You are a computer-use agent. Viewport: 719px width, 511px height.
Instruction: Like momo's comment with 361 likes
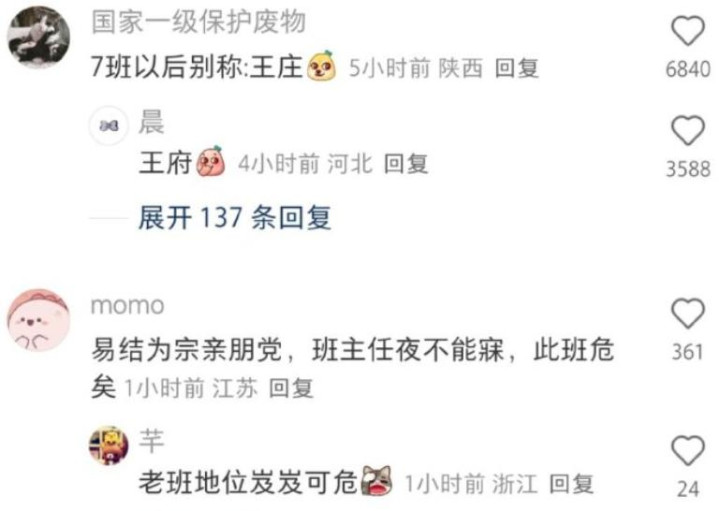(688, 313)
